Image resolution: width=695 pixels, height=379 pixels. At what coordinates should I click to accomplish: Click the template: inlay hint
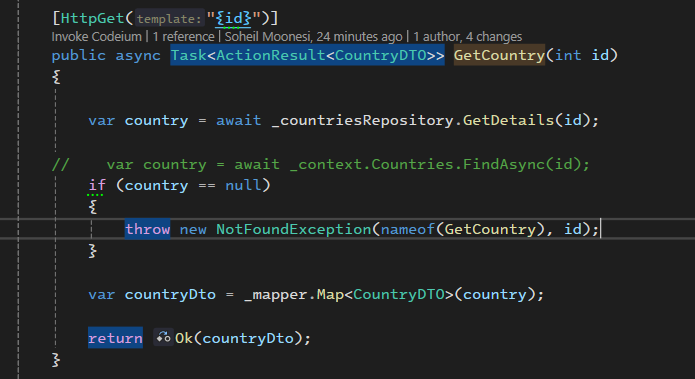point(169,19)
